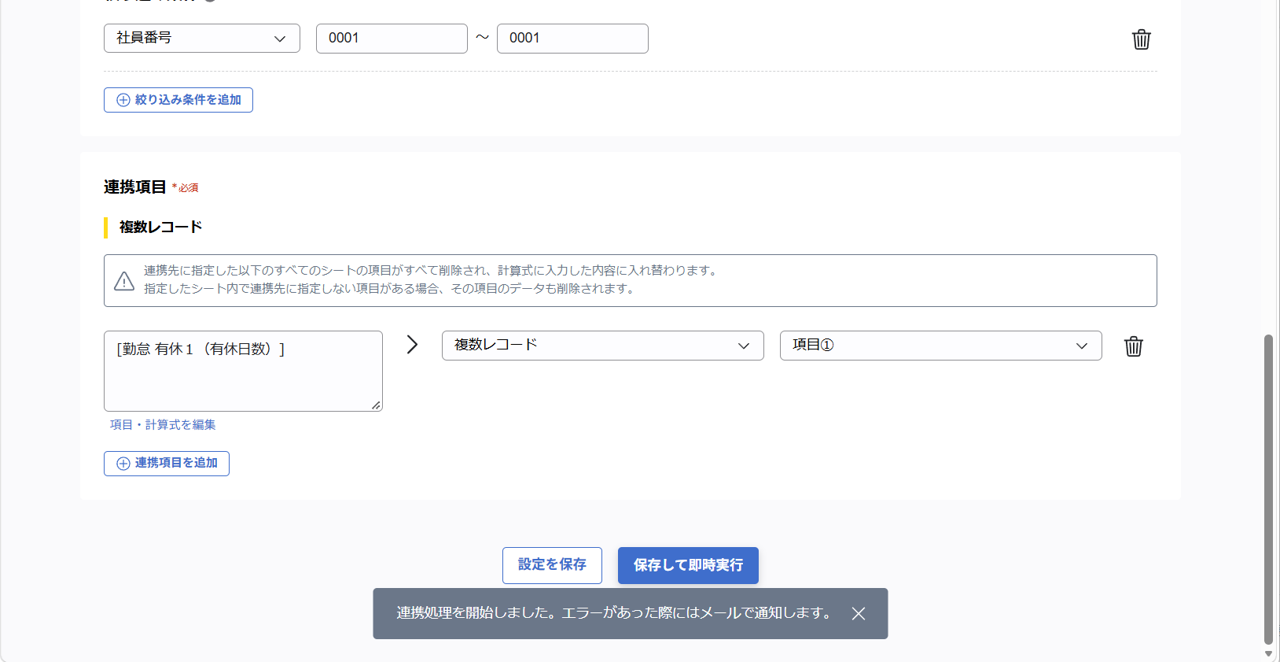
Task: Click the arrow icon between formula and destination
Action: [412, 345]
